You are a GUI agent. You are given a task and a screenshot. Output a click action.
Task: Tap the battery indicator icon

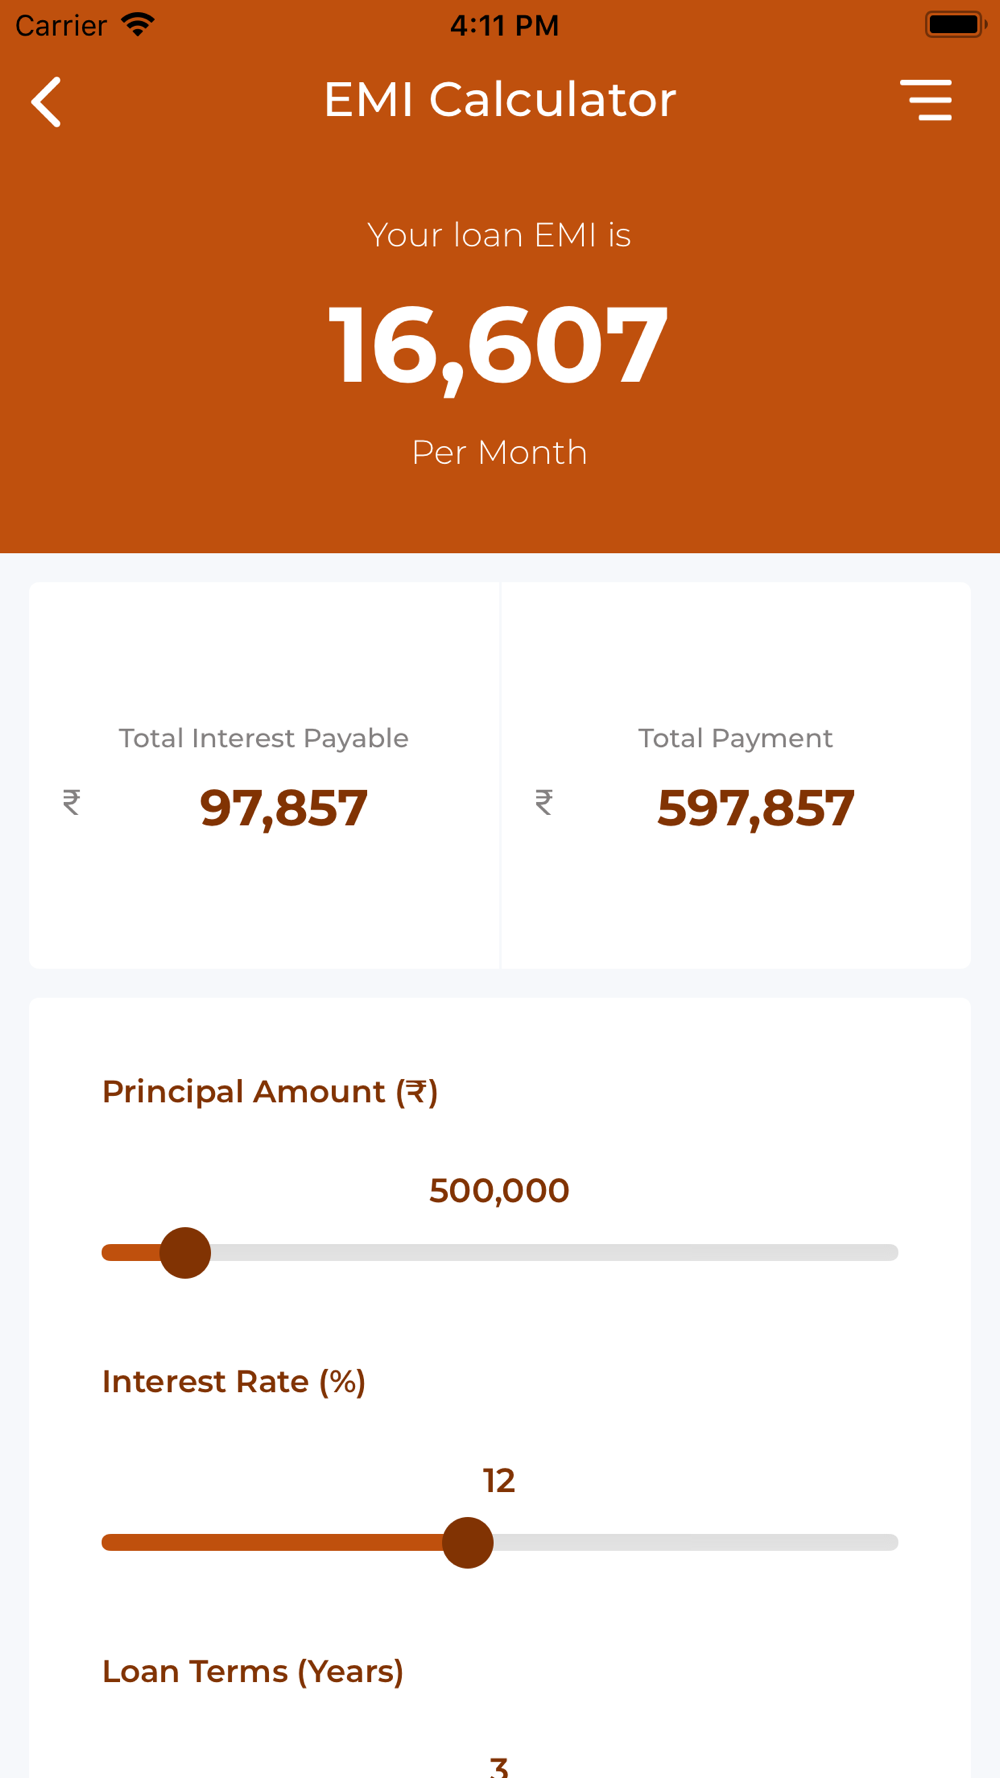[x=955, y=24]
